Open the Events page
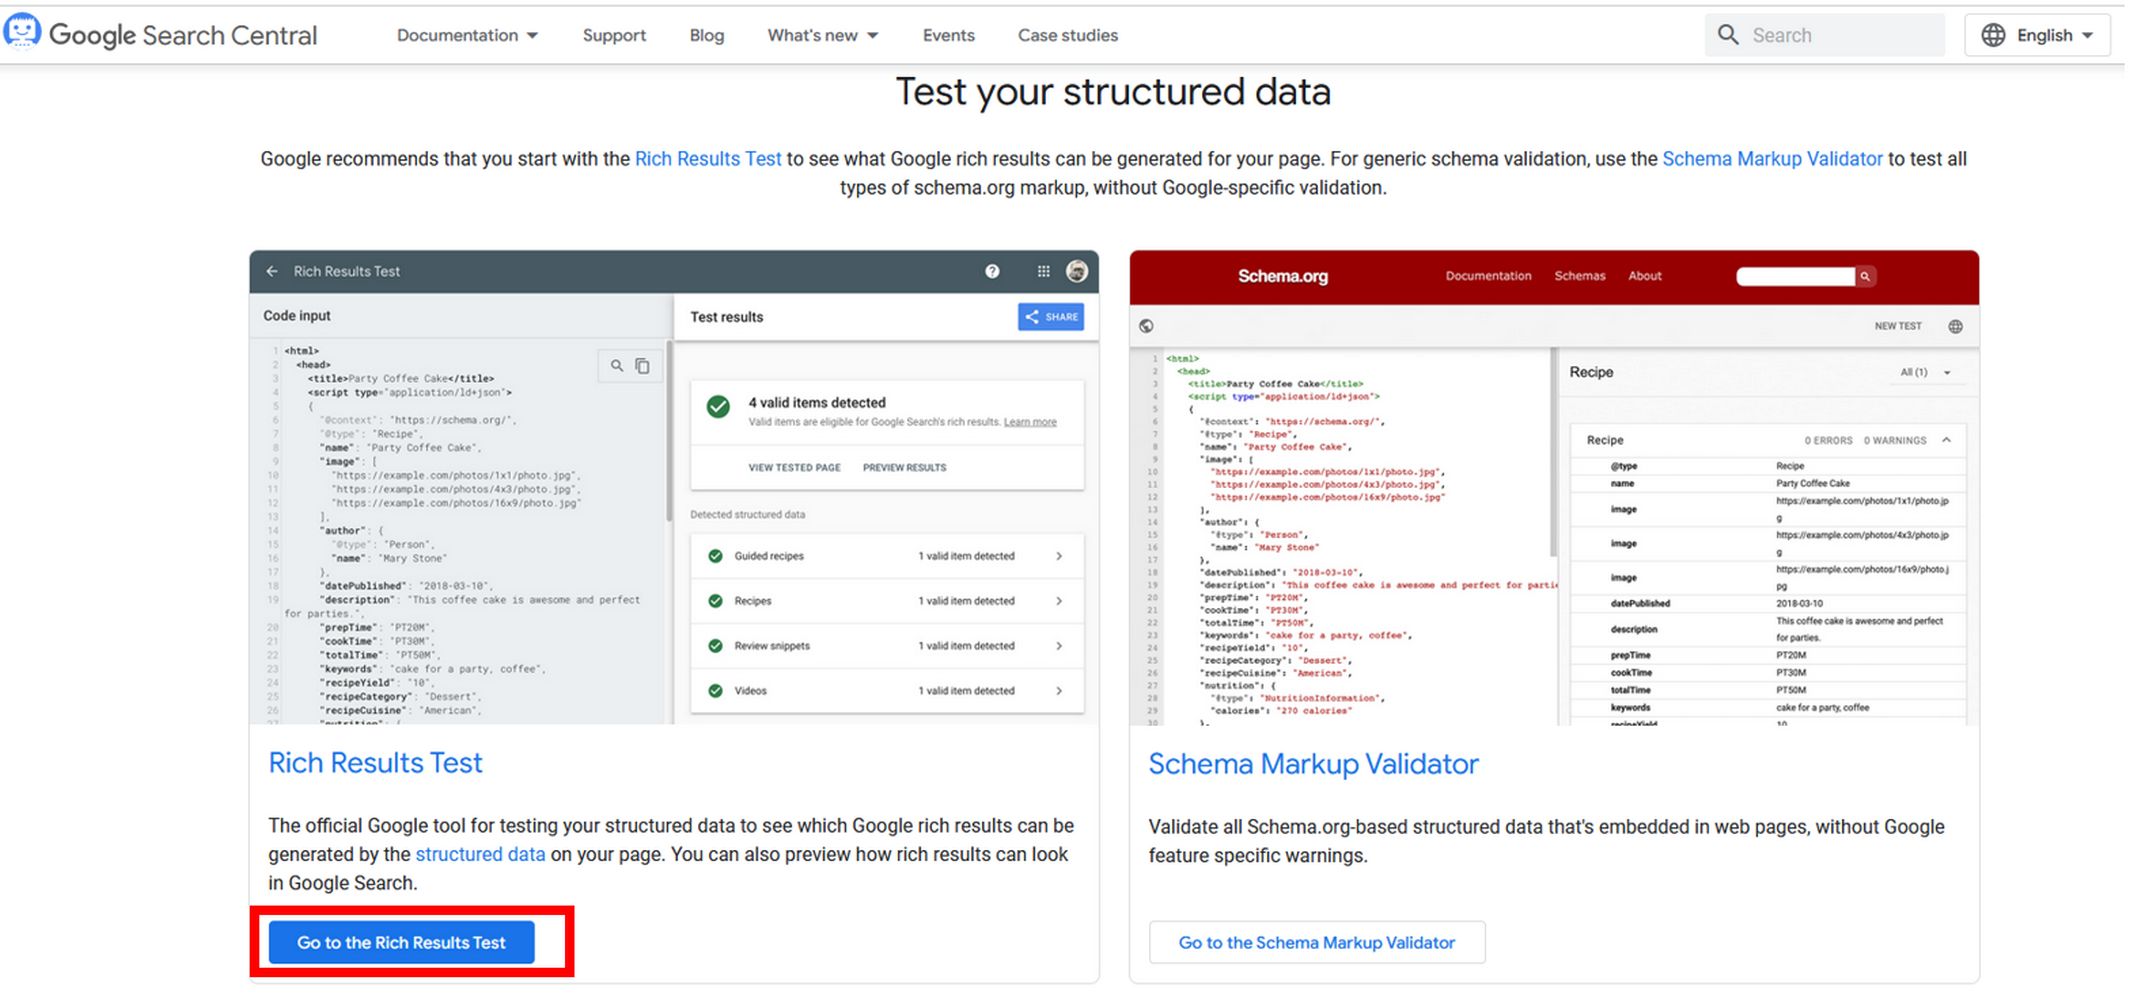The width and height of the screenshot is (2133, 999). [x=948, y=35]
